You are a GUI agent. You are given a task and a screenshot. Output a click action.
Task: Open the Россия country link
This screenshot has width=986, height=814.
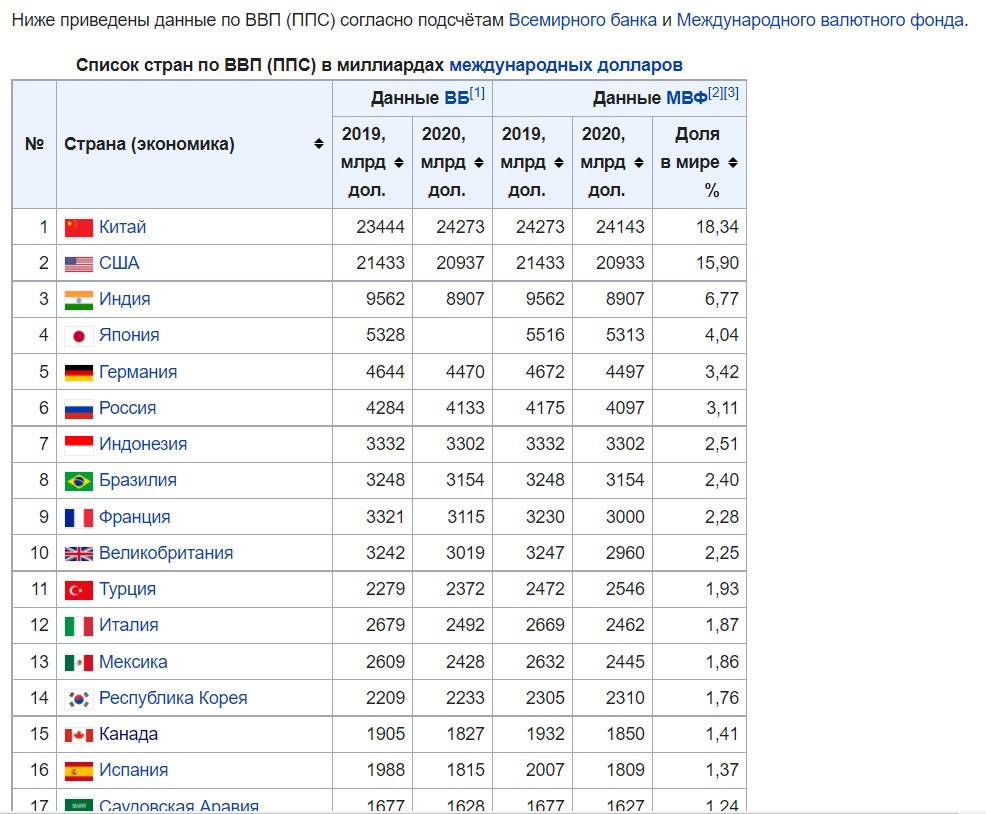point(127,408)
